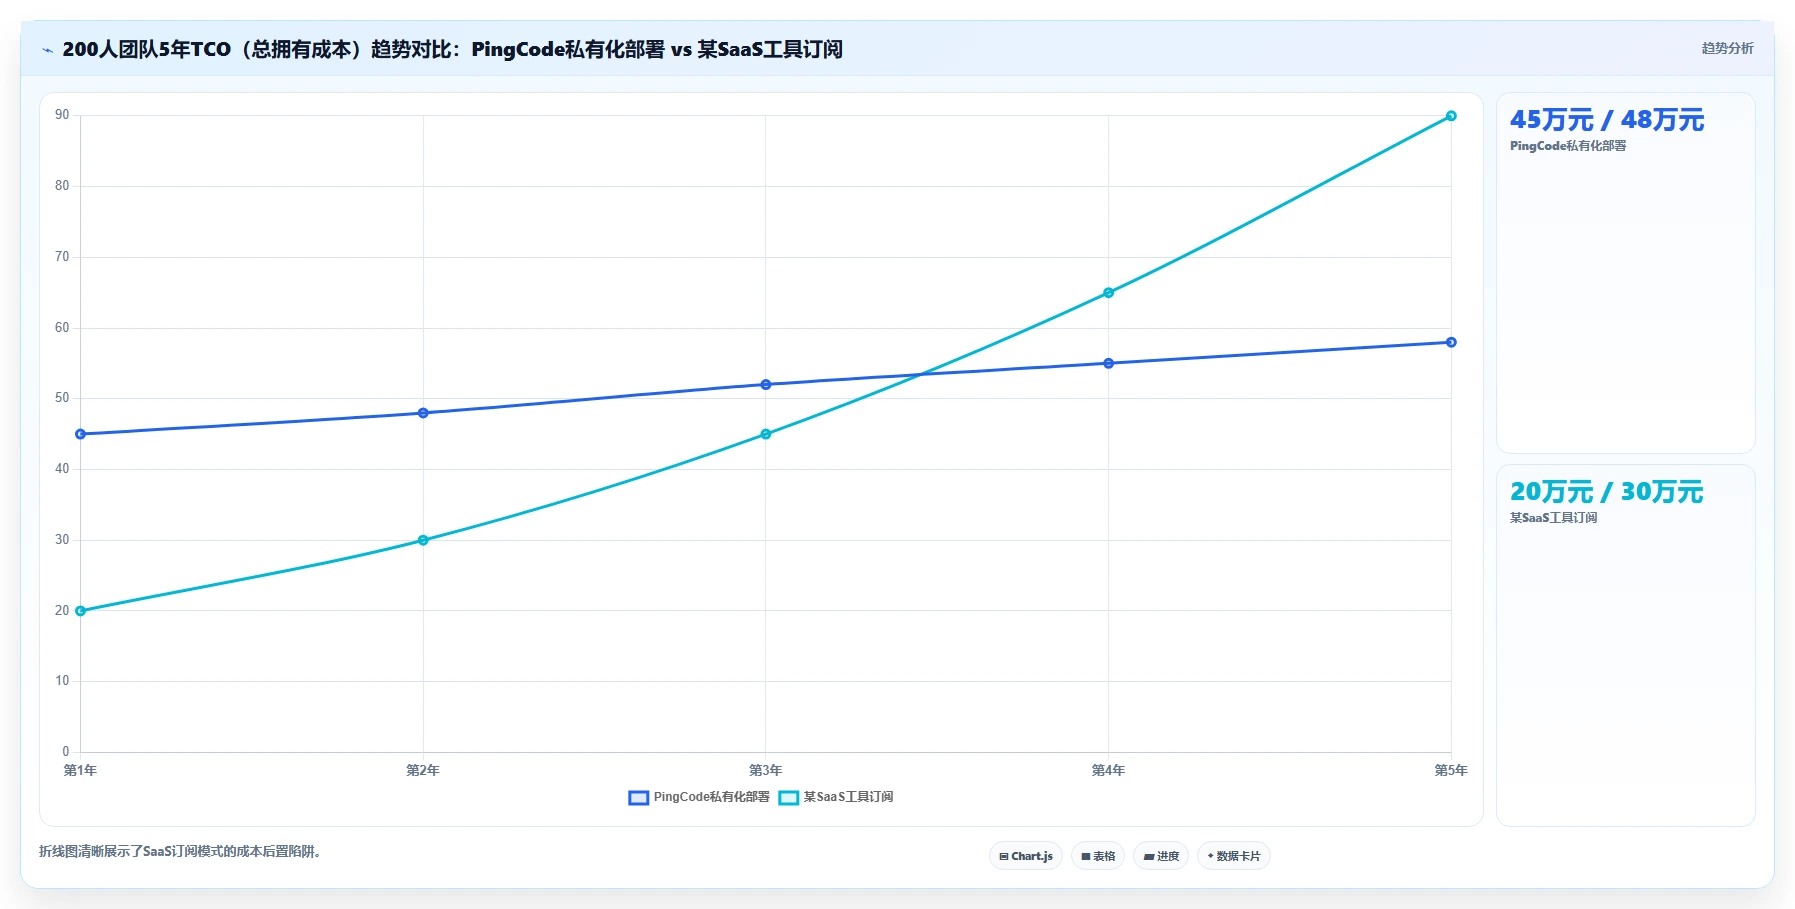Screen dimensions: 1795x909
Task: Click PingCode data point at 第2年
Action: point(423,413)
